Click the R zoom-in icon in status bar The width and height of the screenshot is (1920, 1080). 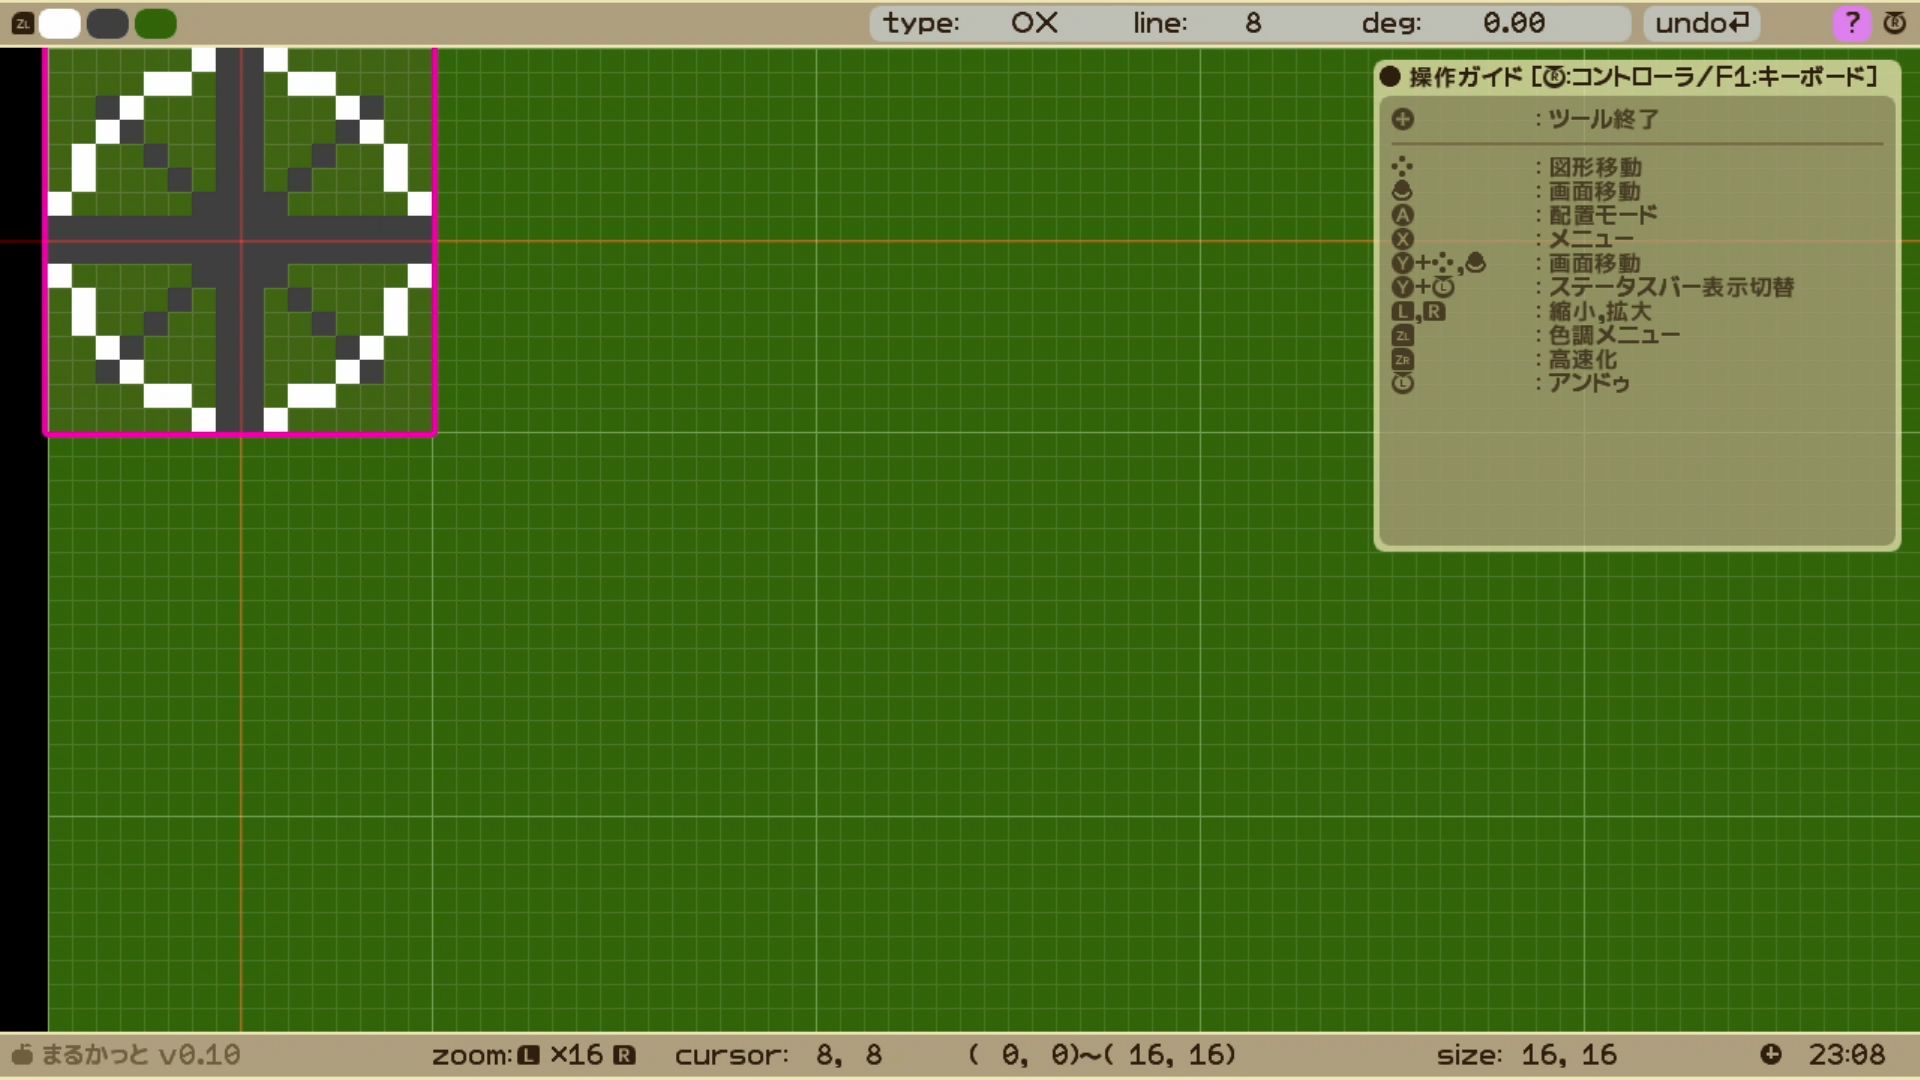pos(624,1055)
